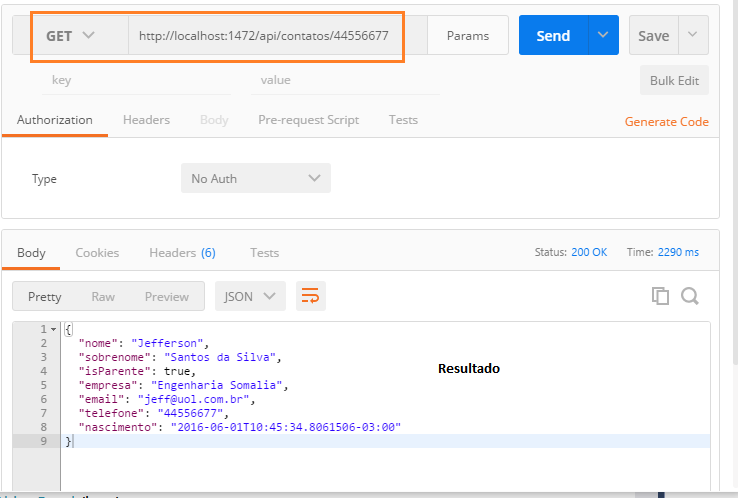
Task: Open search in response icon
Action: tap(690, 296)
